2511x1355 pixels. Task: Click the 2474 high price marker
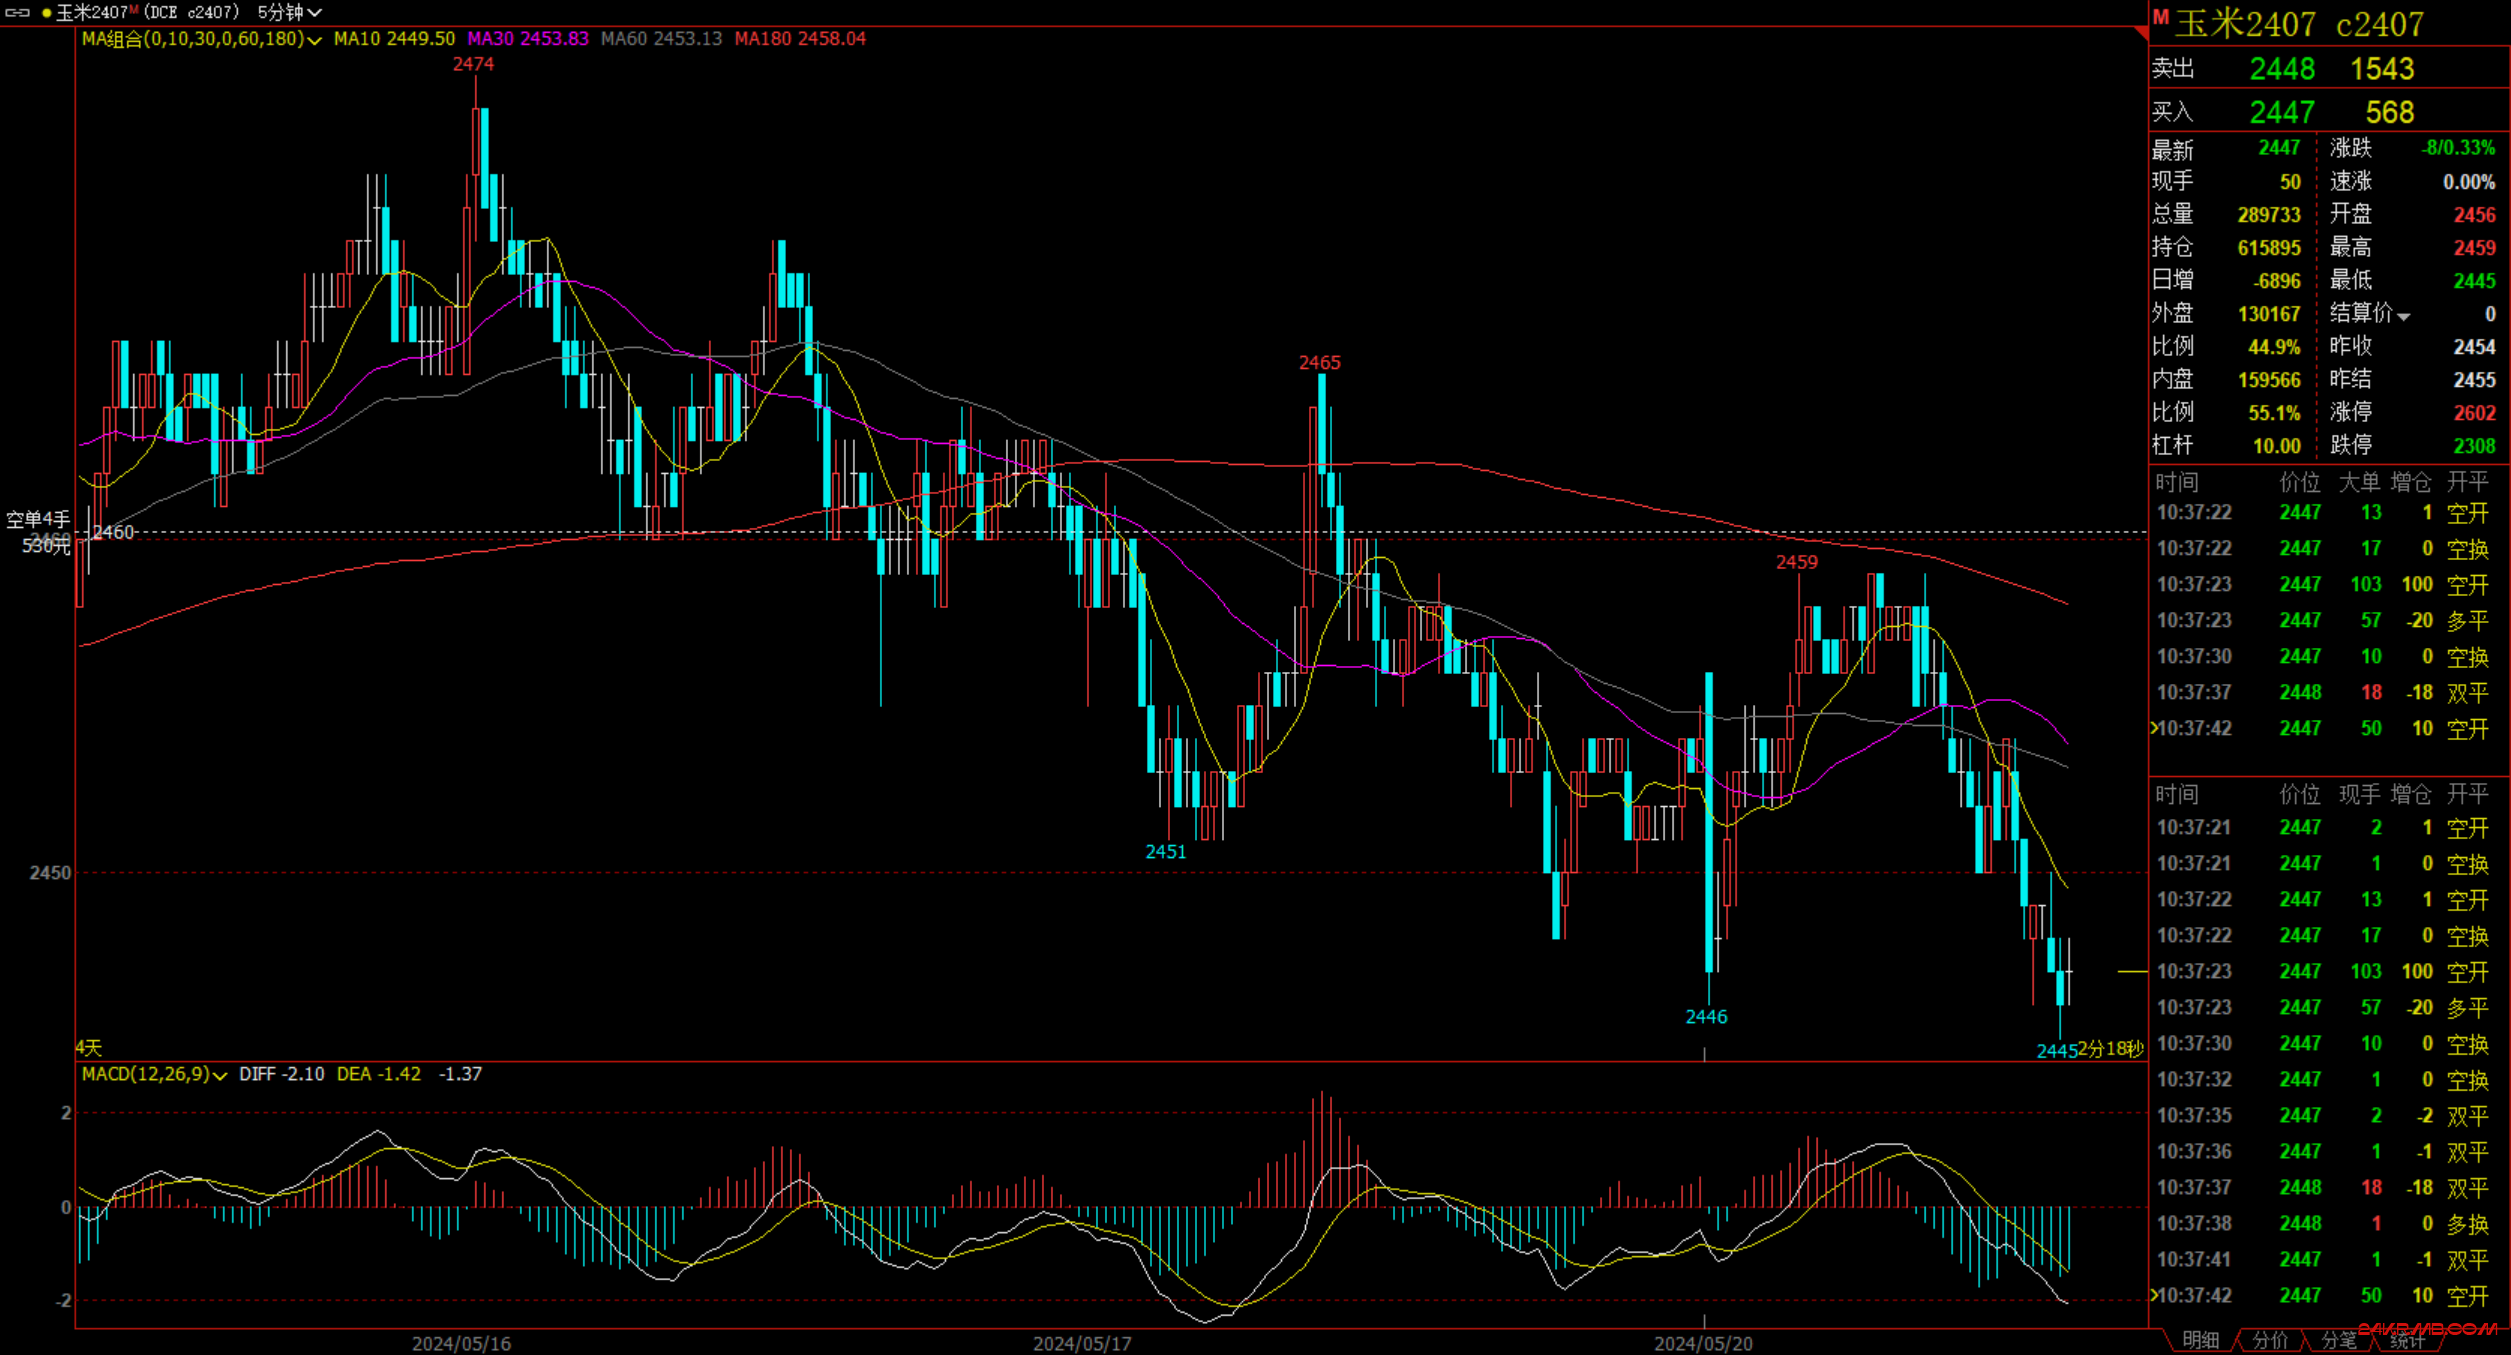tap(473, 64)
